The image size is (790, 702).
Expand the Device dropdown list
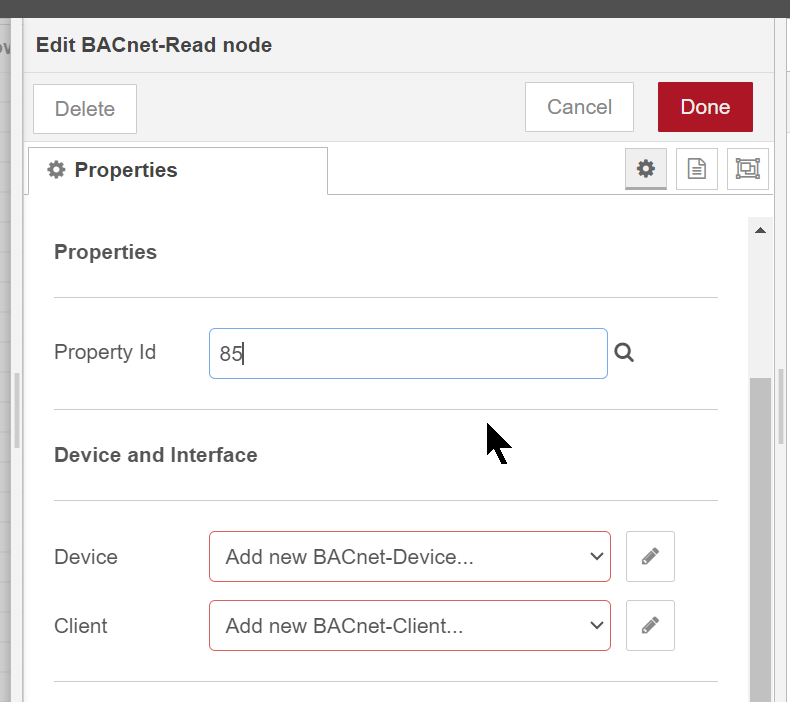(410, 556)
